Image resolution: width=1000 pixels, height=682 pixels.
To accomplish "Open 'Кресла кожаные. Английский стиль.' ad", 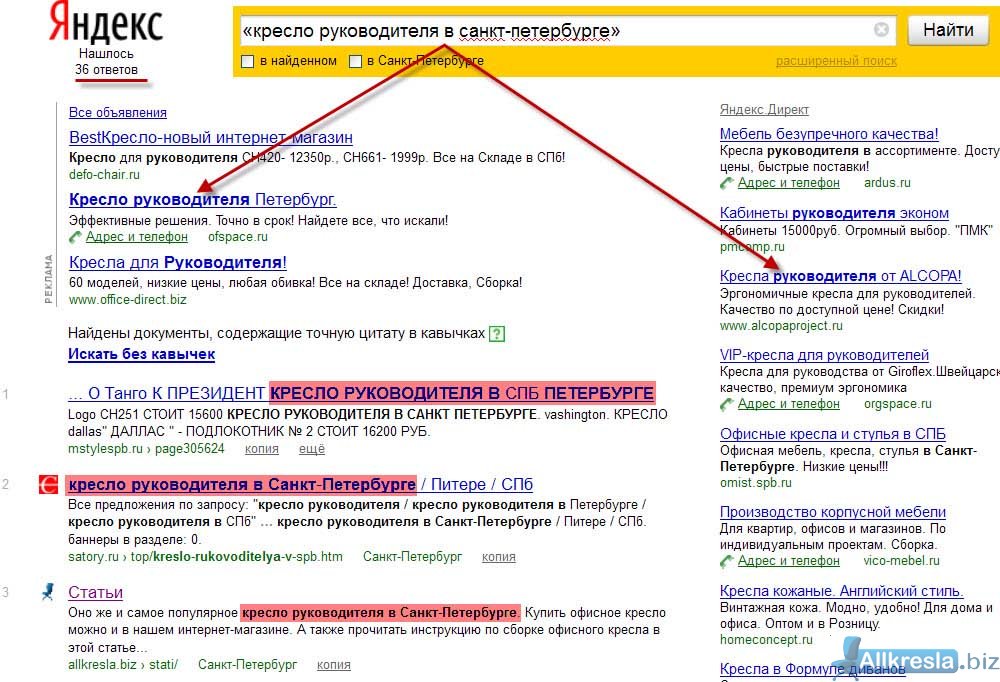I will [842, 591].
